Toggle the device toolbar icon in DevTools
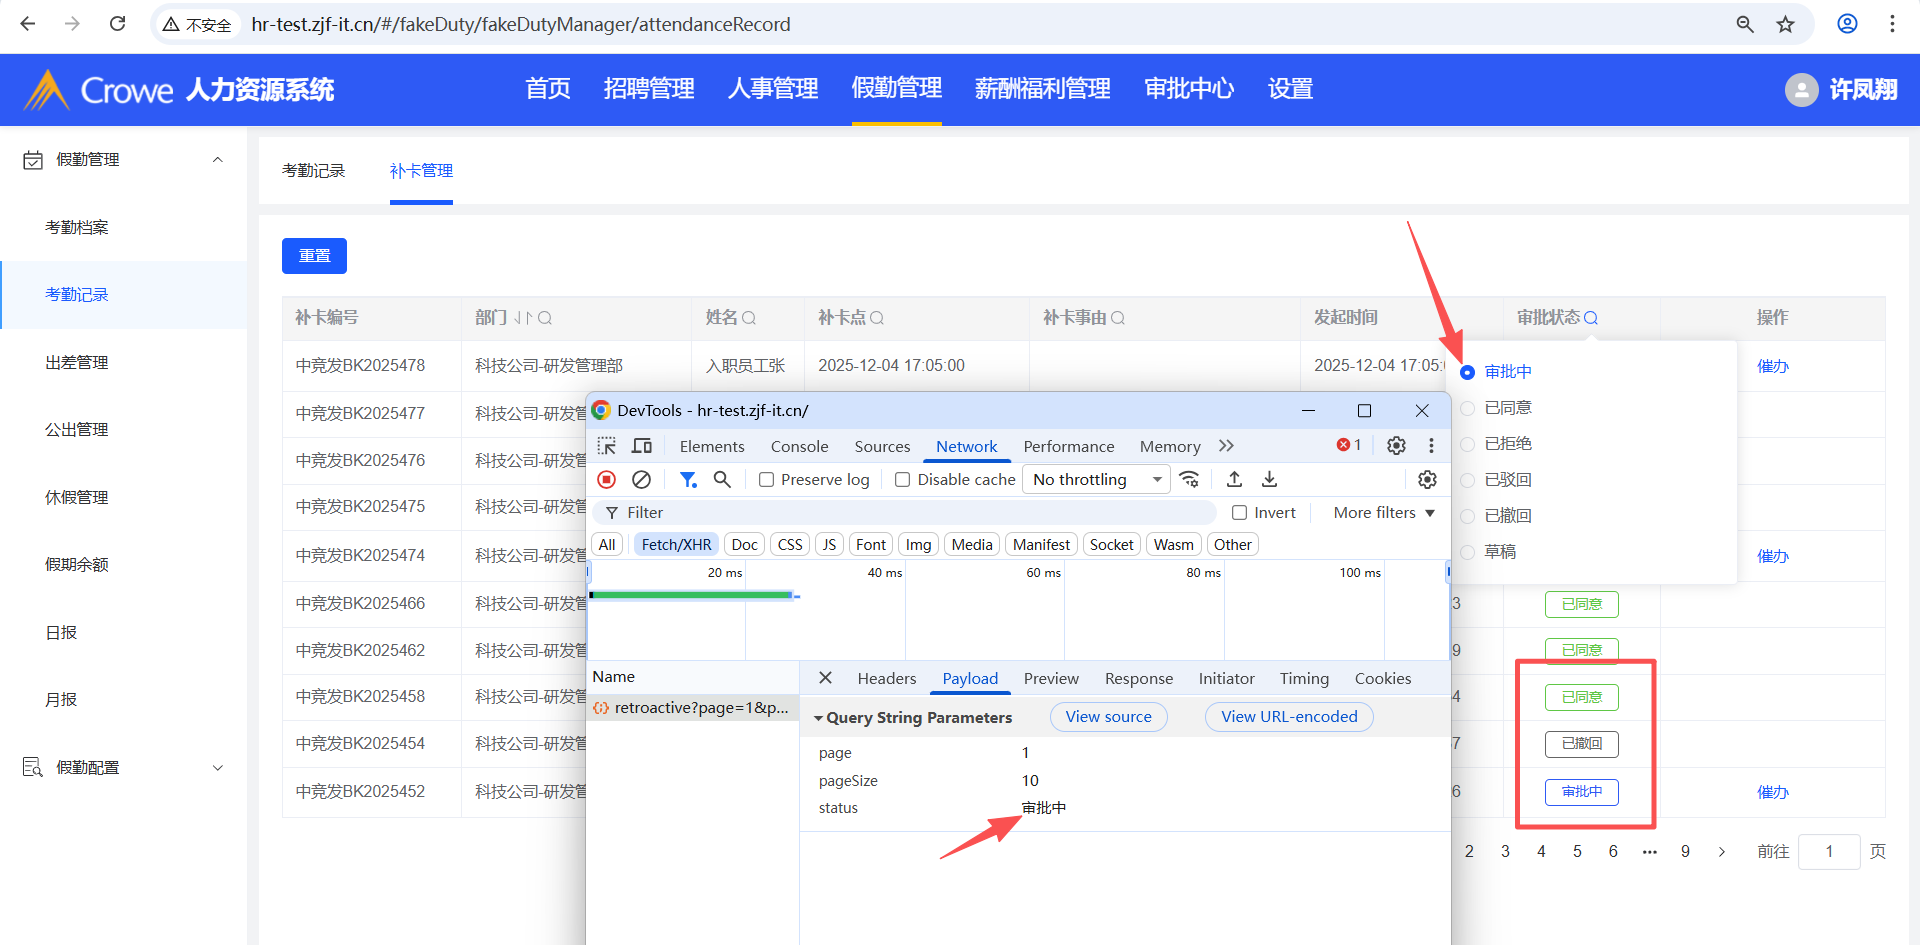This screenshot has height=945, width=1920. coord(642,446)
